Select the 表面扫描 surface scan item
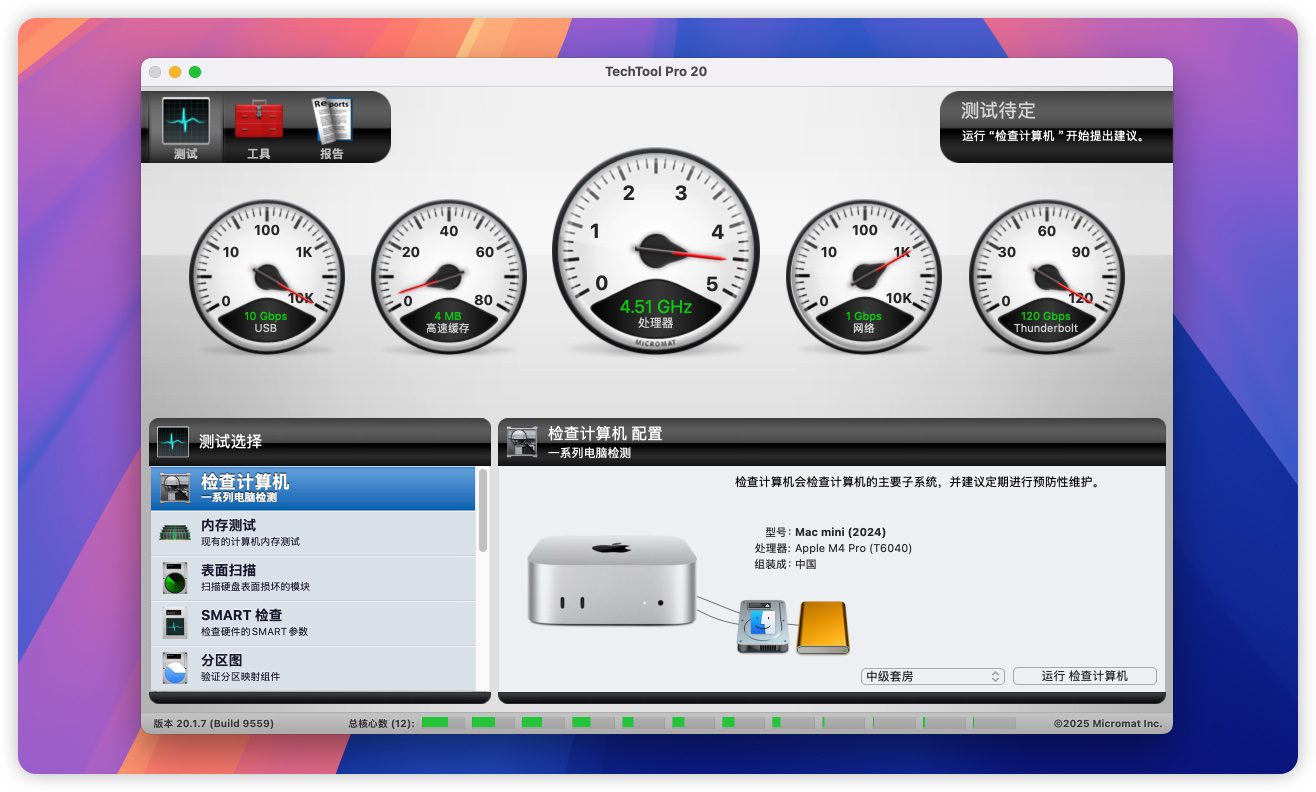1316x792 pixels. pos(313,578)
